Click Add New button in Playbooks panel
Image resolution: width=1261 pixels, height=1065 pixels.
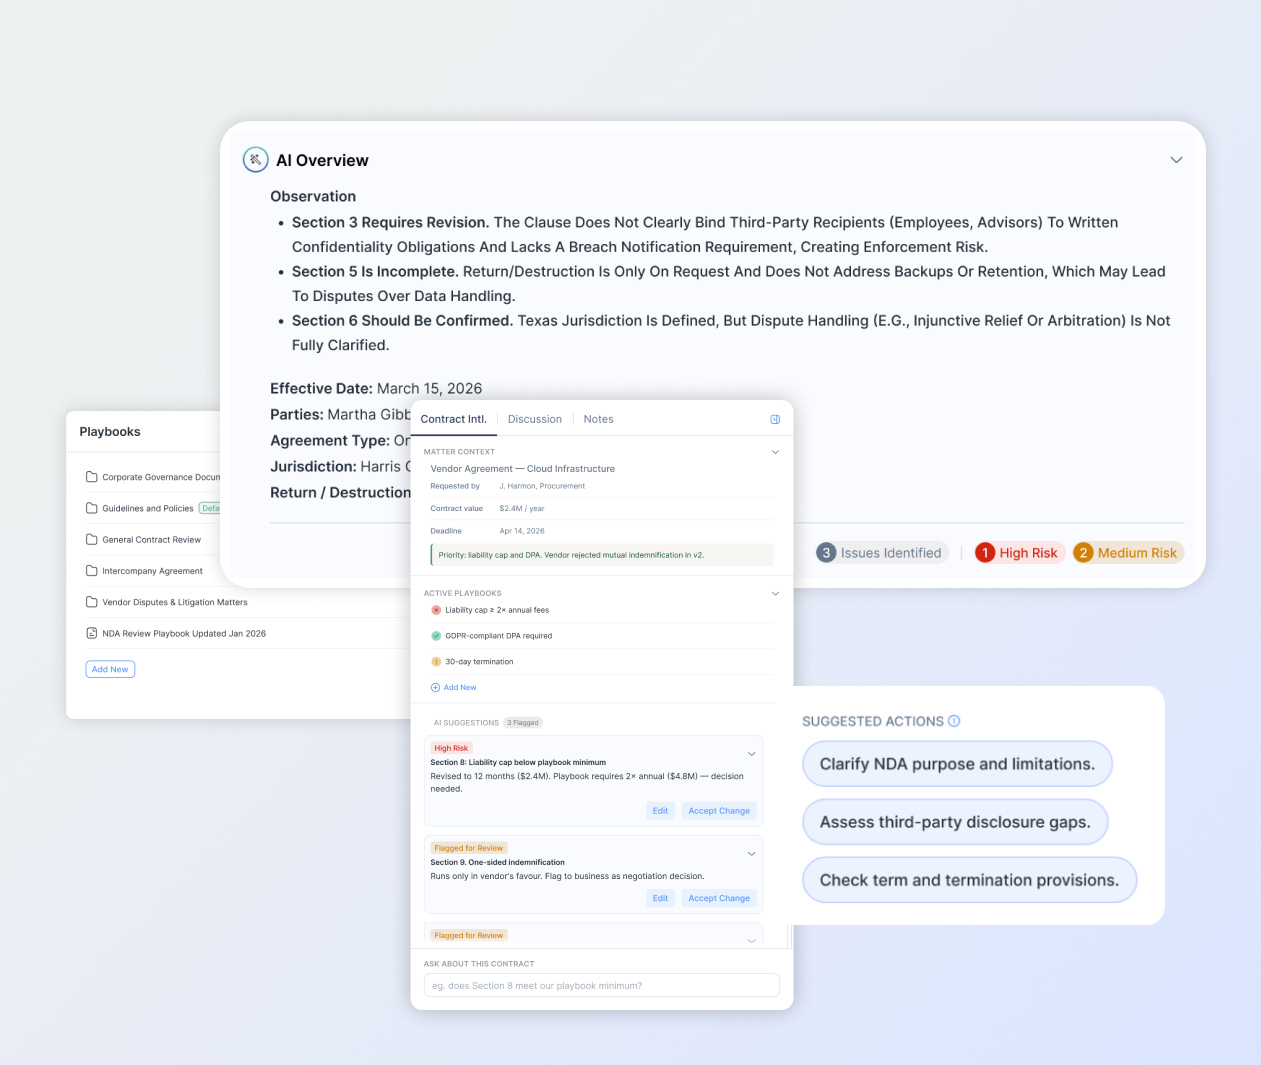(110, 669)
